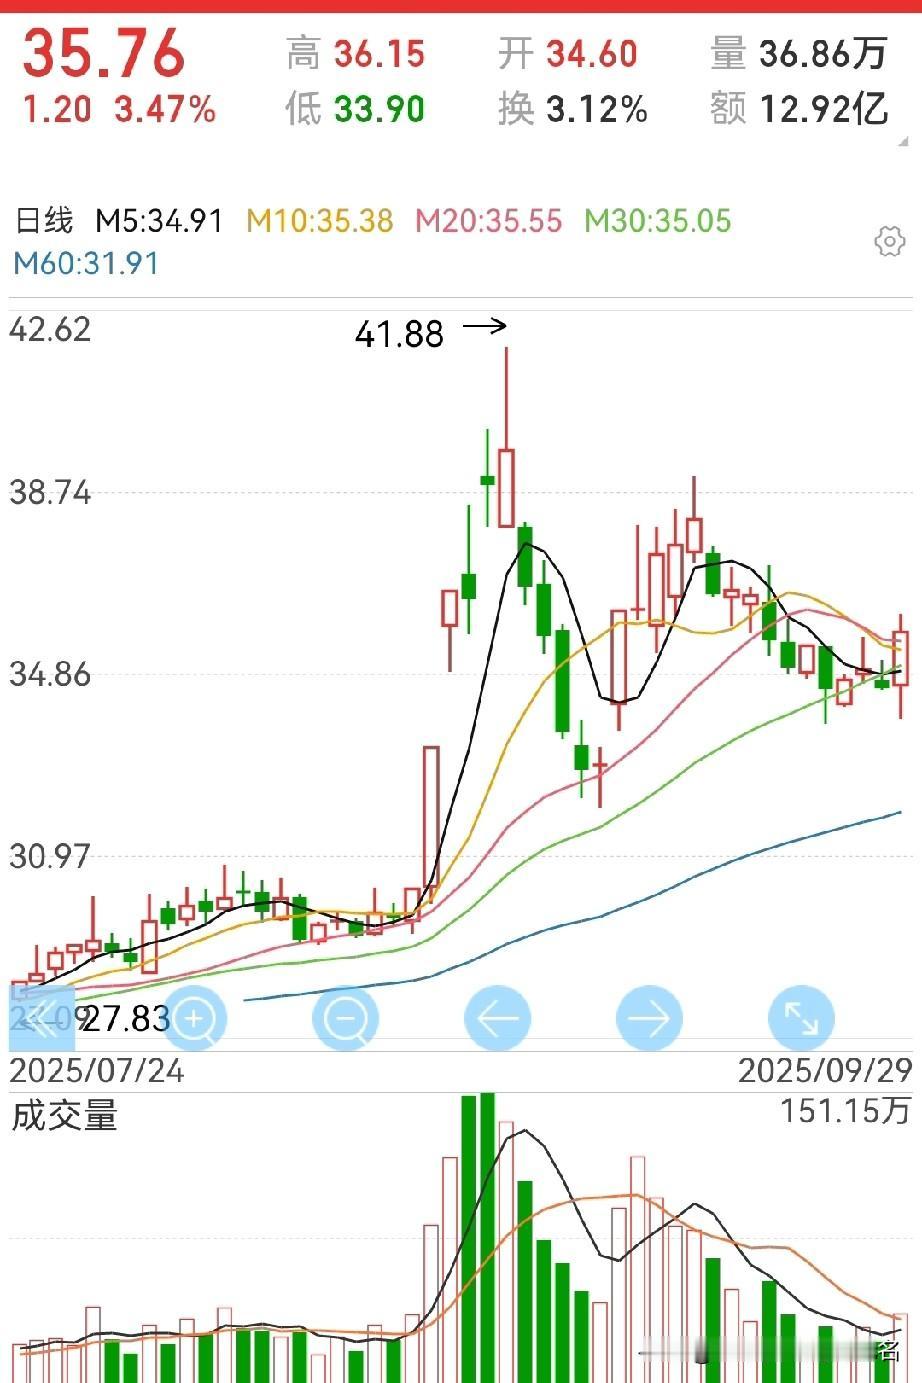
Task: Shift chart right with the right arrow
Action: point(649,1019)
